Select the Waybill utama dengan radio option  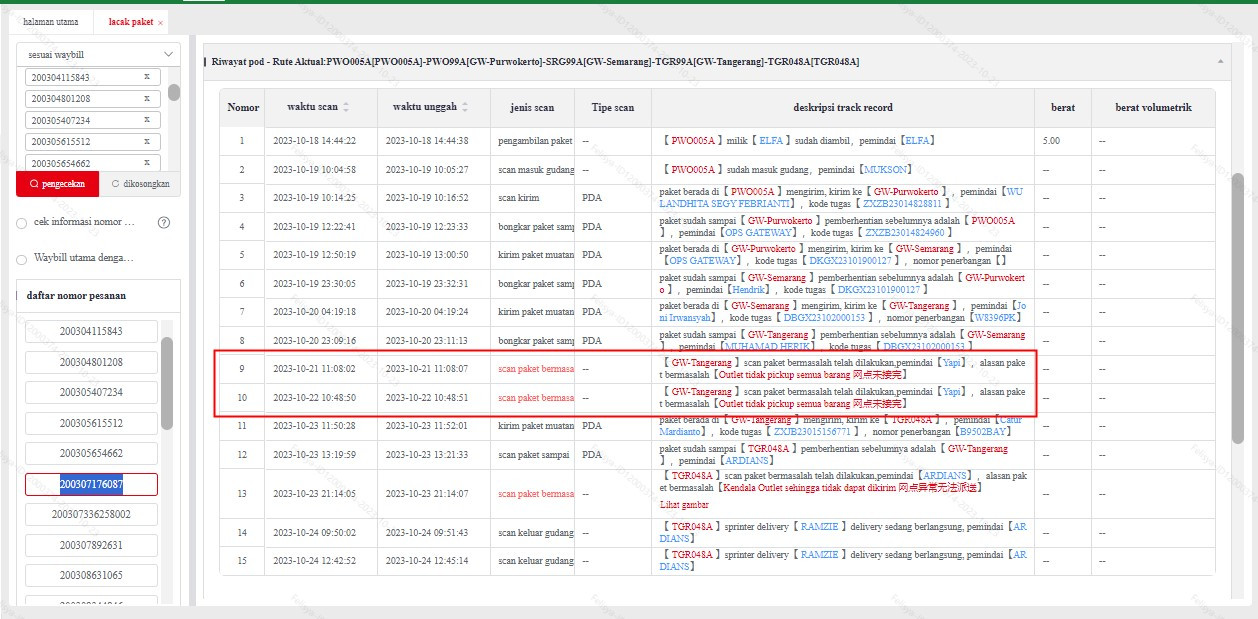point(22,259)
